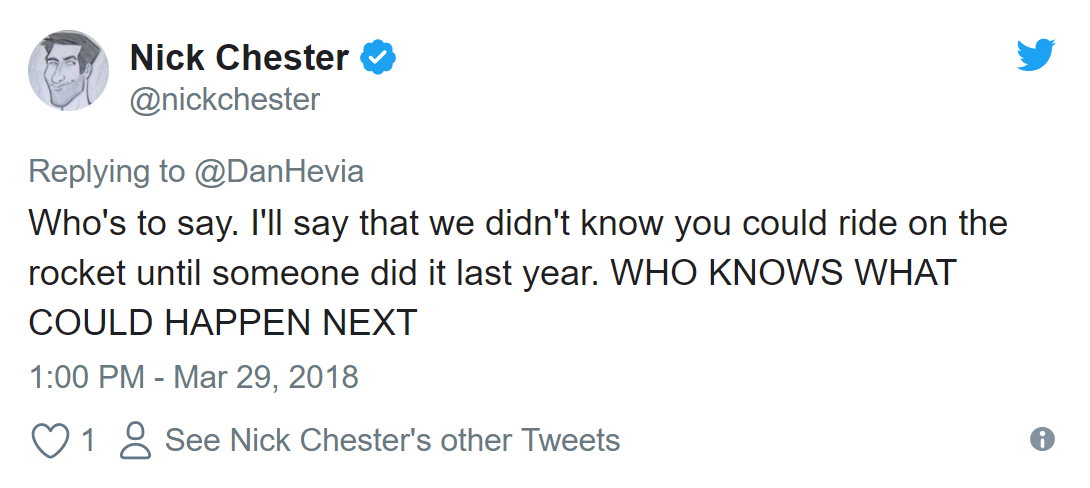Visit the @nickchester handle link
The width and height of the screenshot is (1090, 488).
pos(225,100)
